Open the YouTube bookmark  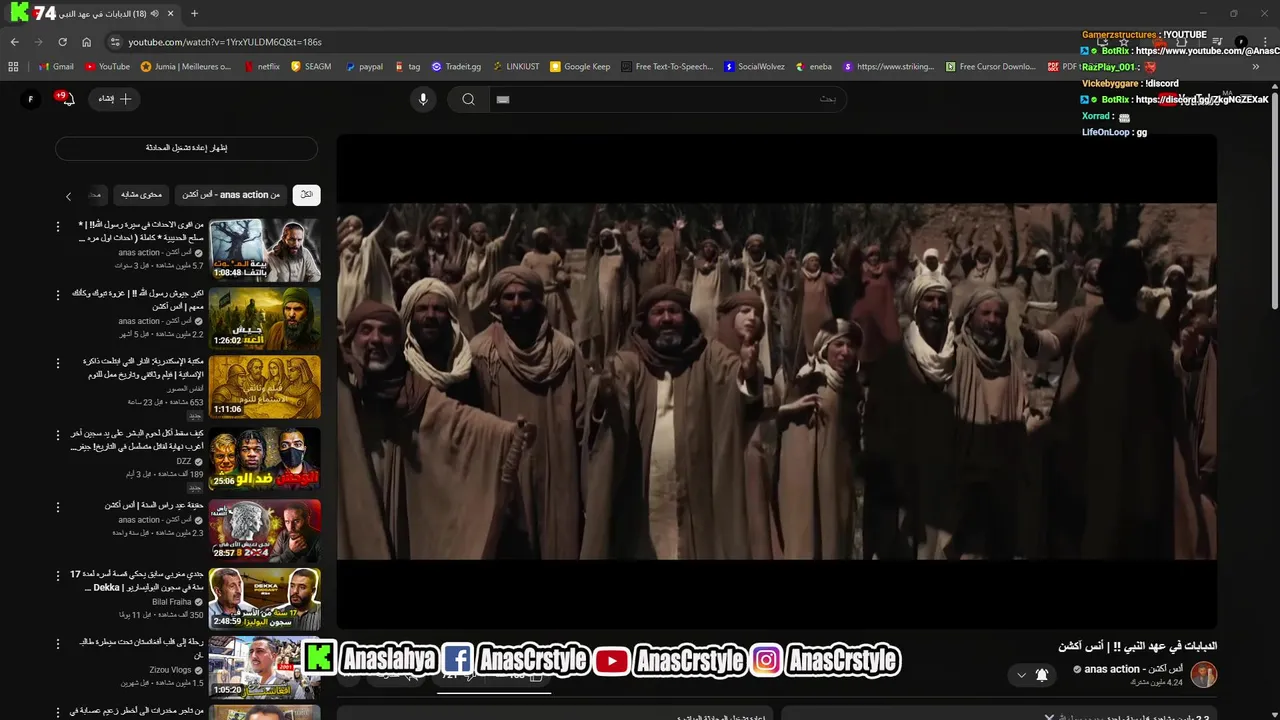coord(107,67)
